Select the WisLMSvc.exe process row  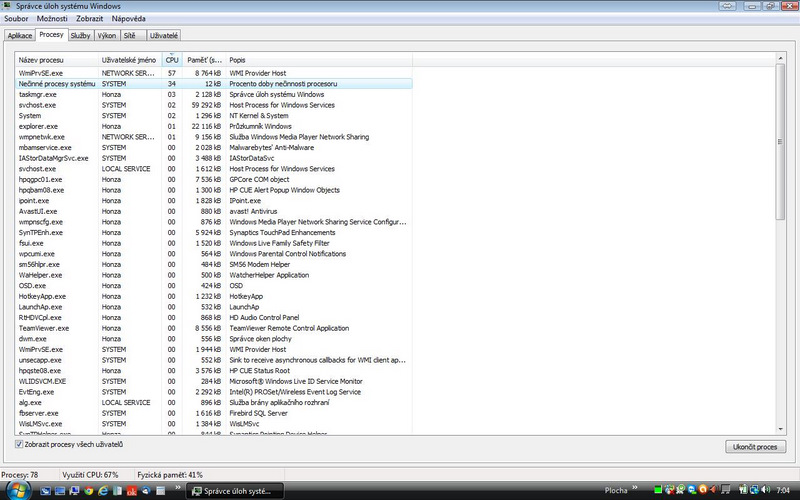click(x=214, y=423)
